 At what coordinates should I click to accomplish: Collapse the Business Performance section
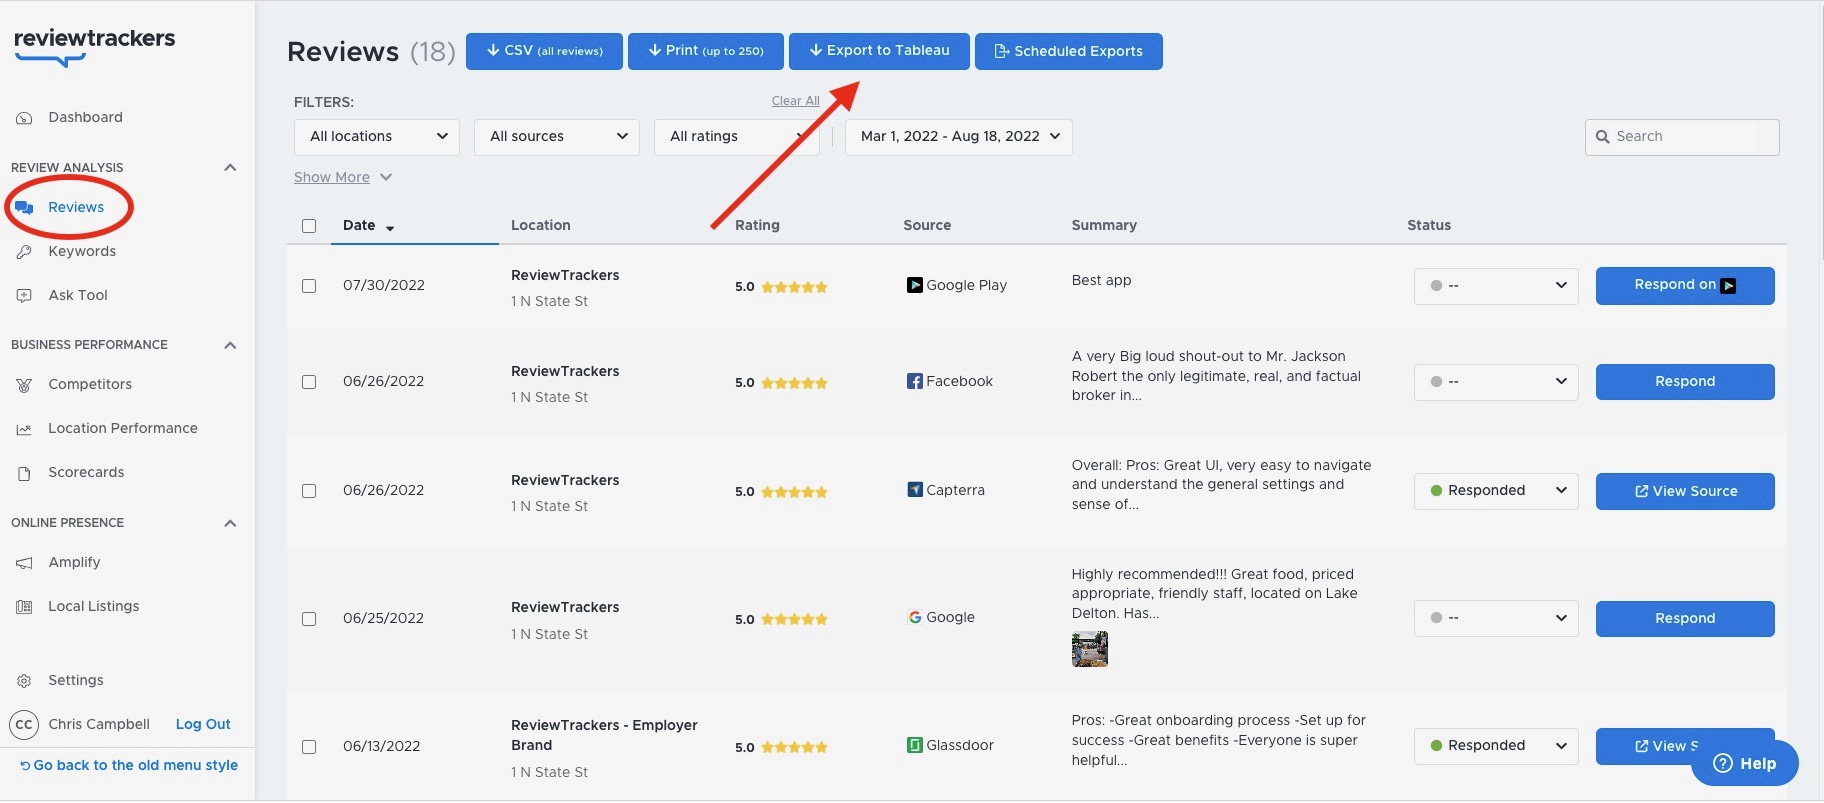[230, 345]
